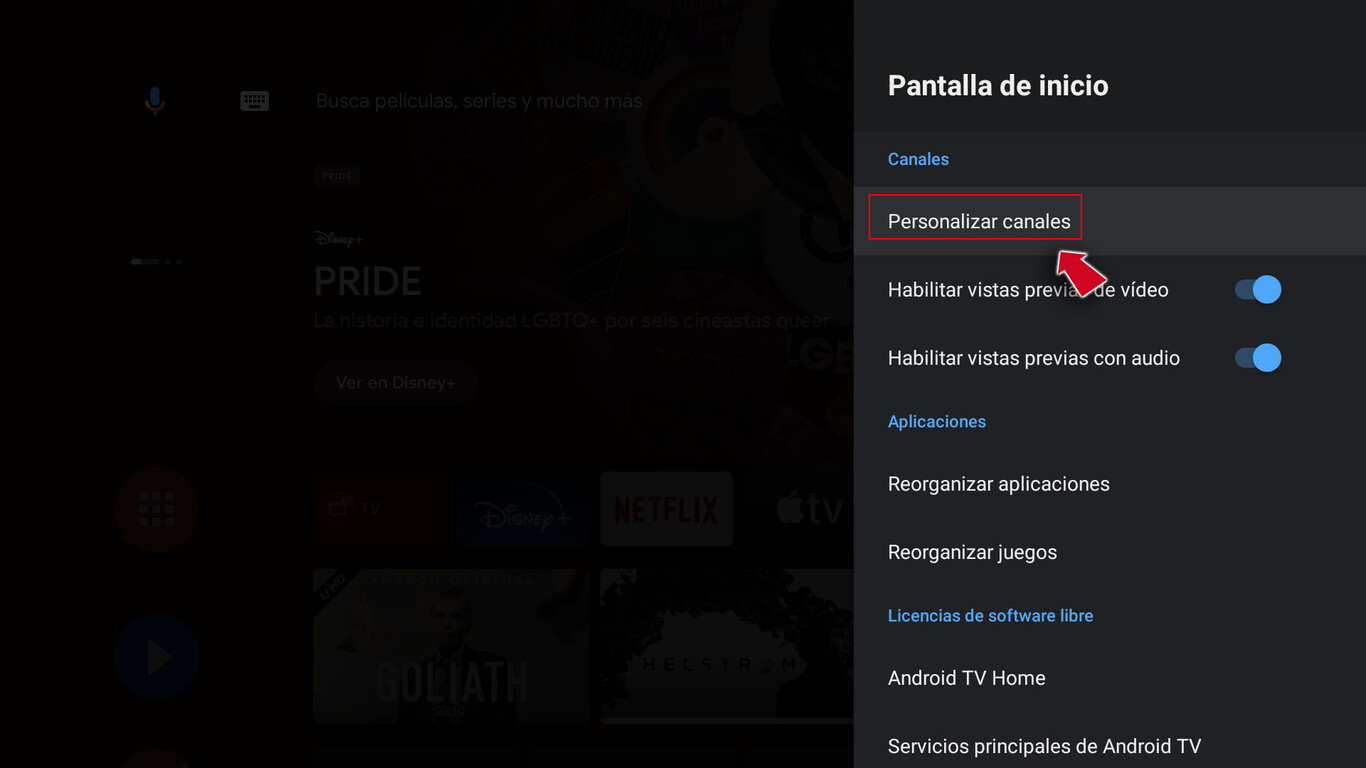
Task: Select the blue Play Next icon
Action: (x=157, y=657)
